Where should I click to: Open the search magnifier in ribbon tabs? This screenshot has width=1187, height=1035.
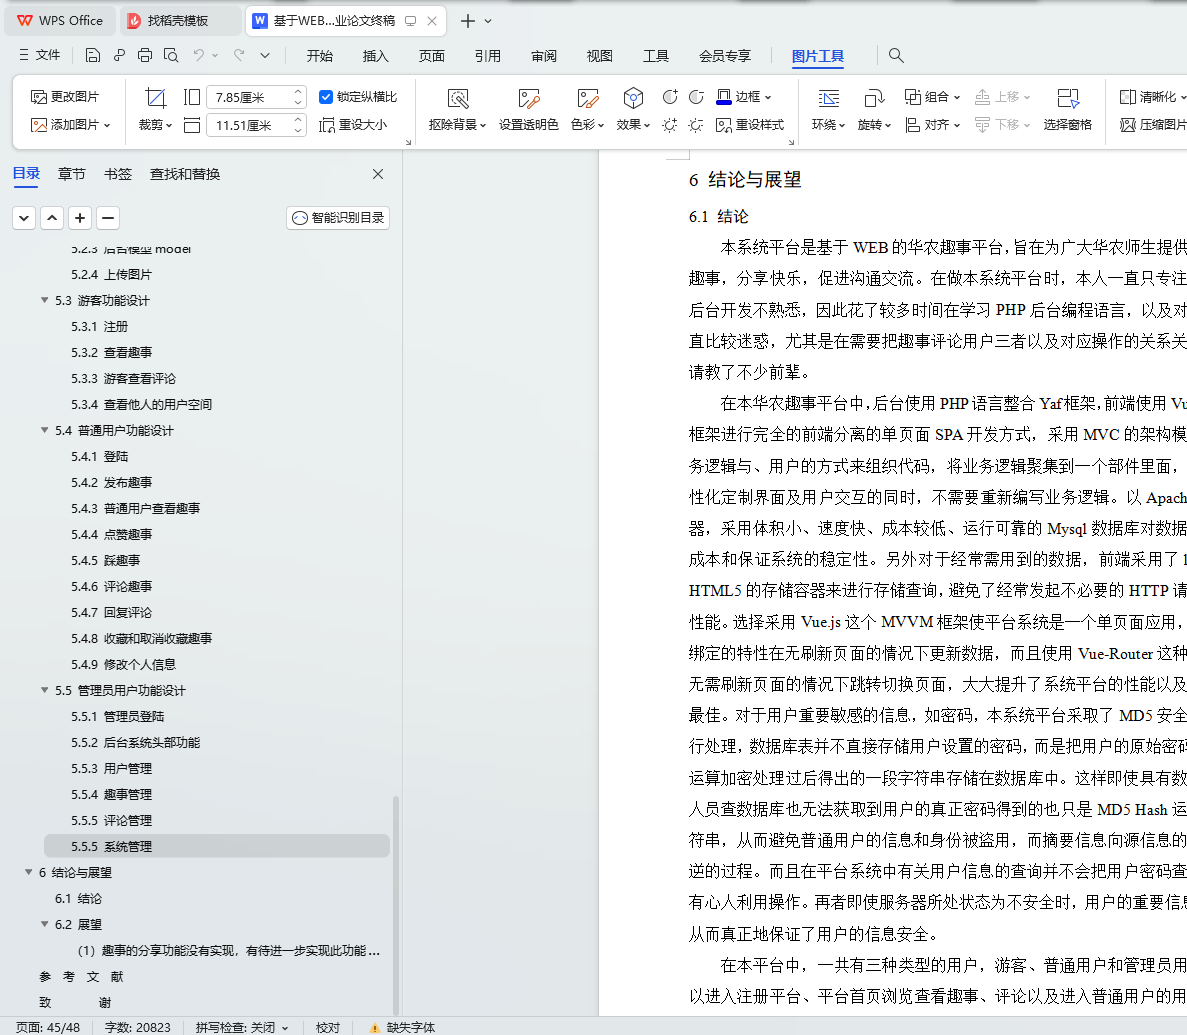point(896,55)
